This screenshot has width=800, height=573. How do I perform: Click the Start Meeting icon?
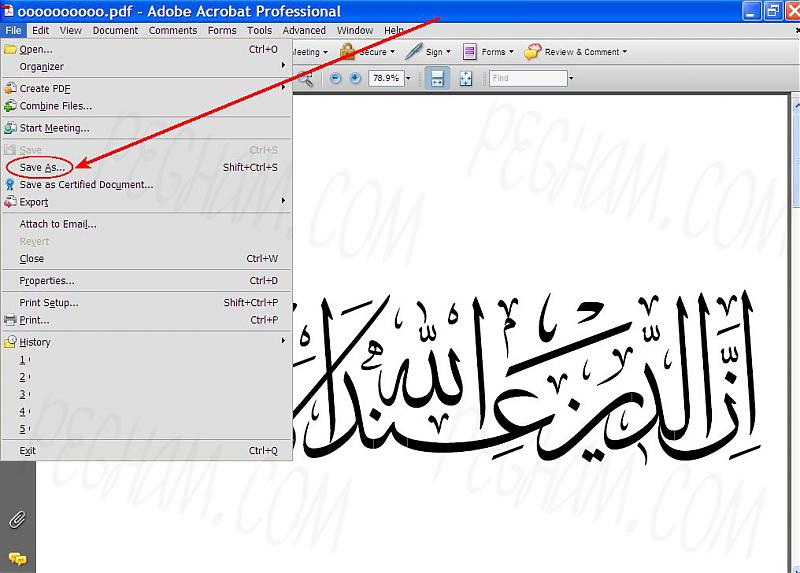tap(10, 128)
